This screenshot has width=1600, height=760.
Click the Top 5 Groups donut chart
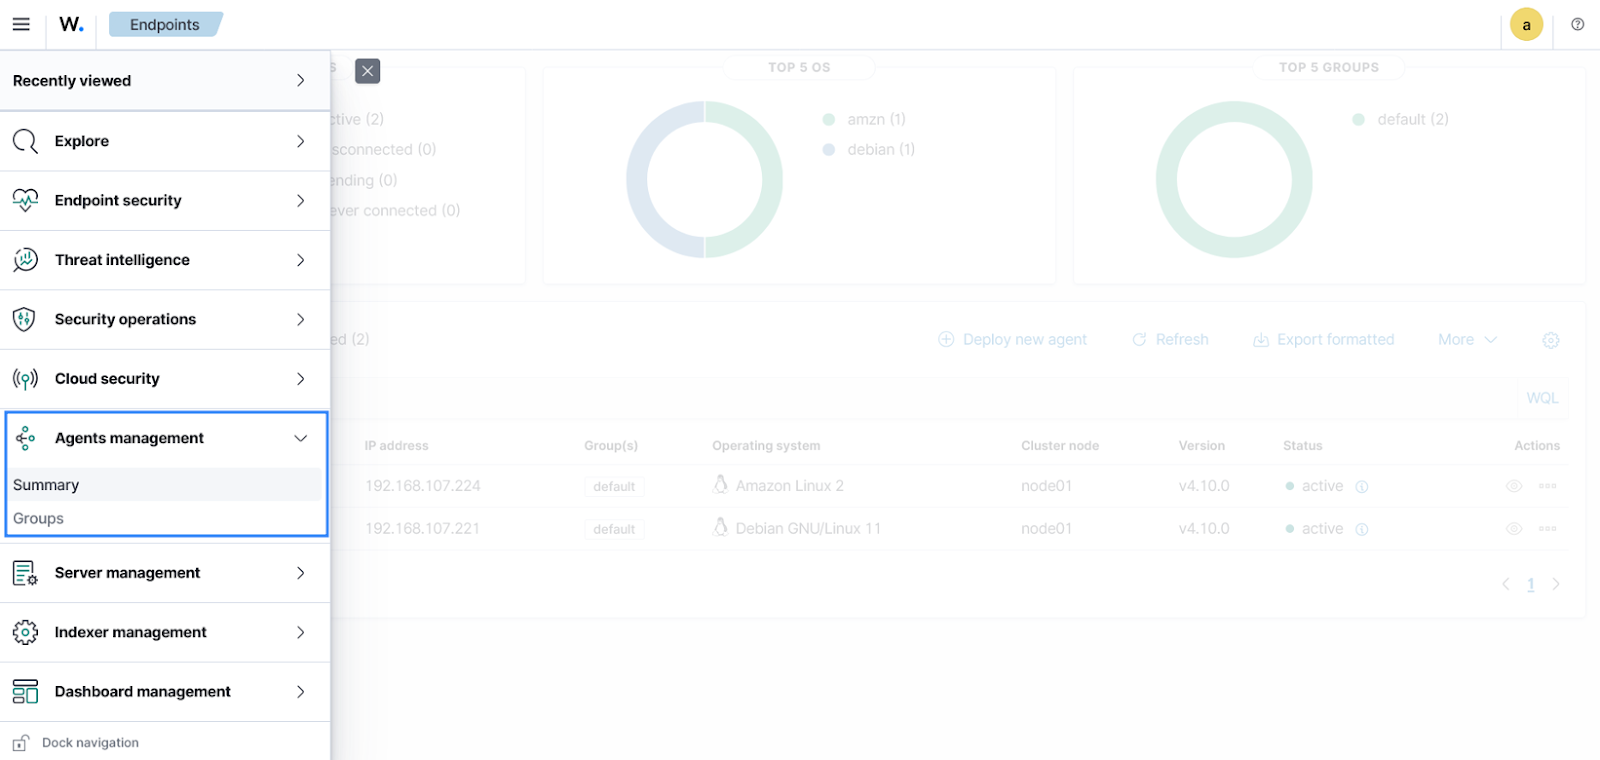[1234, 179]
